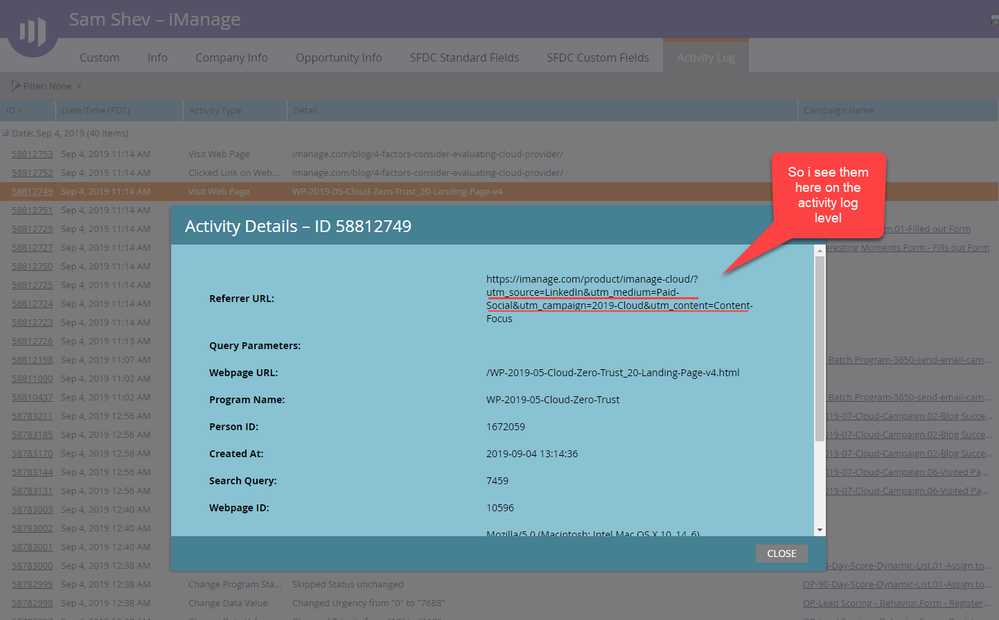Click the filter funnel icon

tap(15, 86)
